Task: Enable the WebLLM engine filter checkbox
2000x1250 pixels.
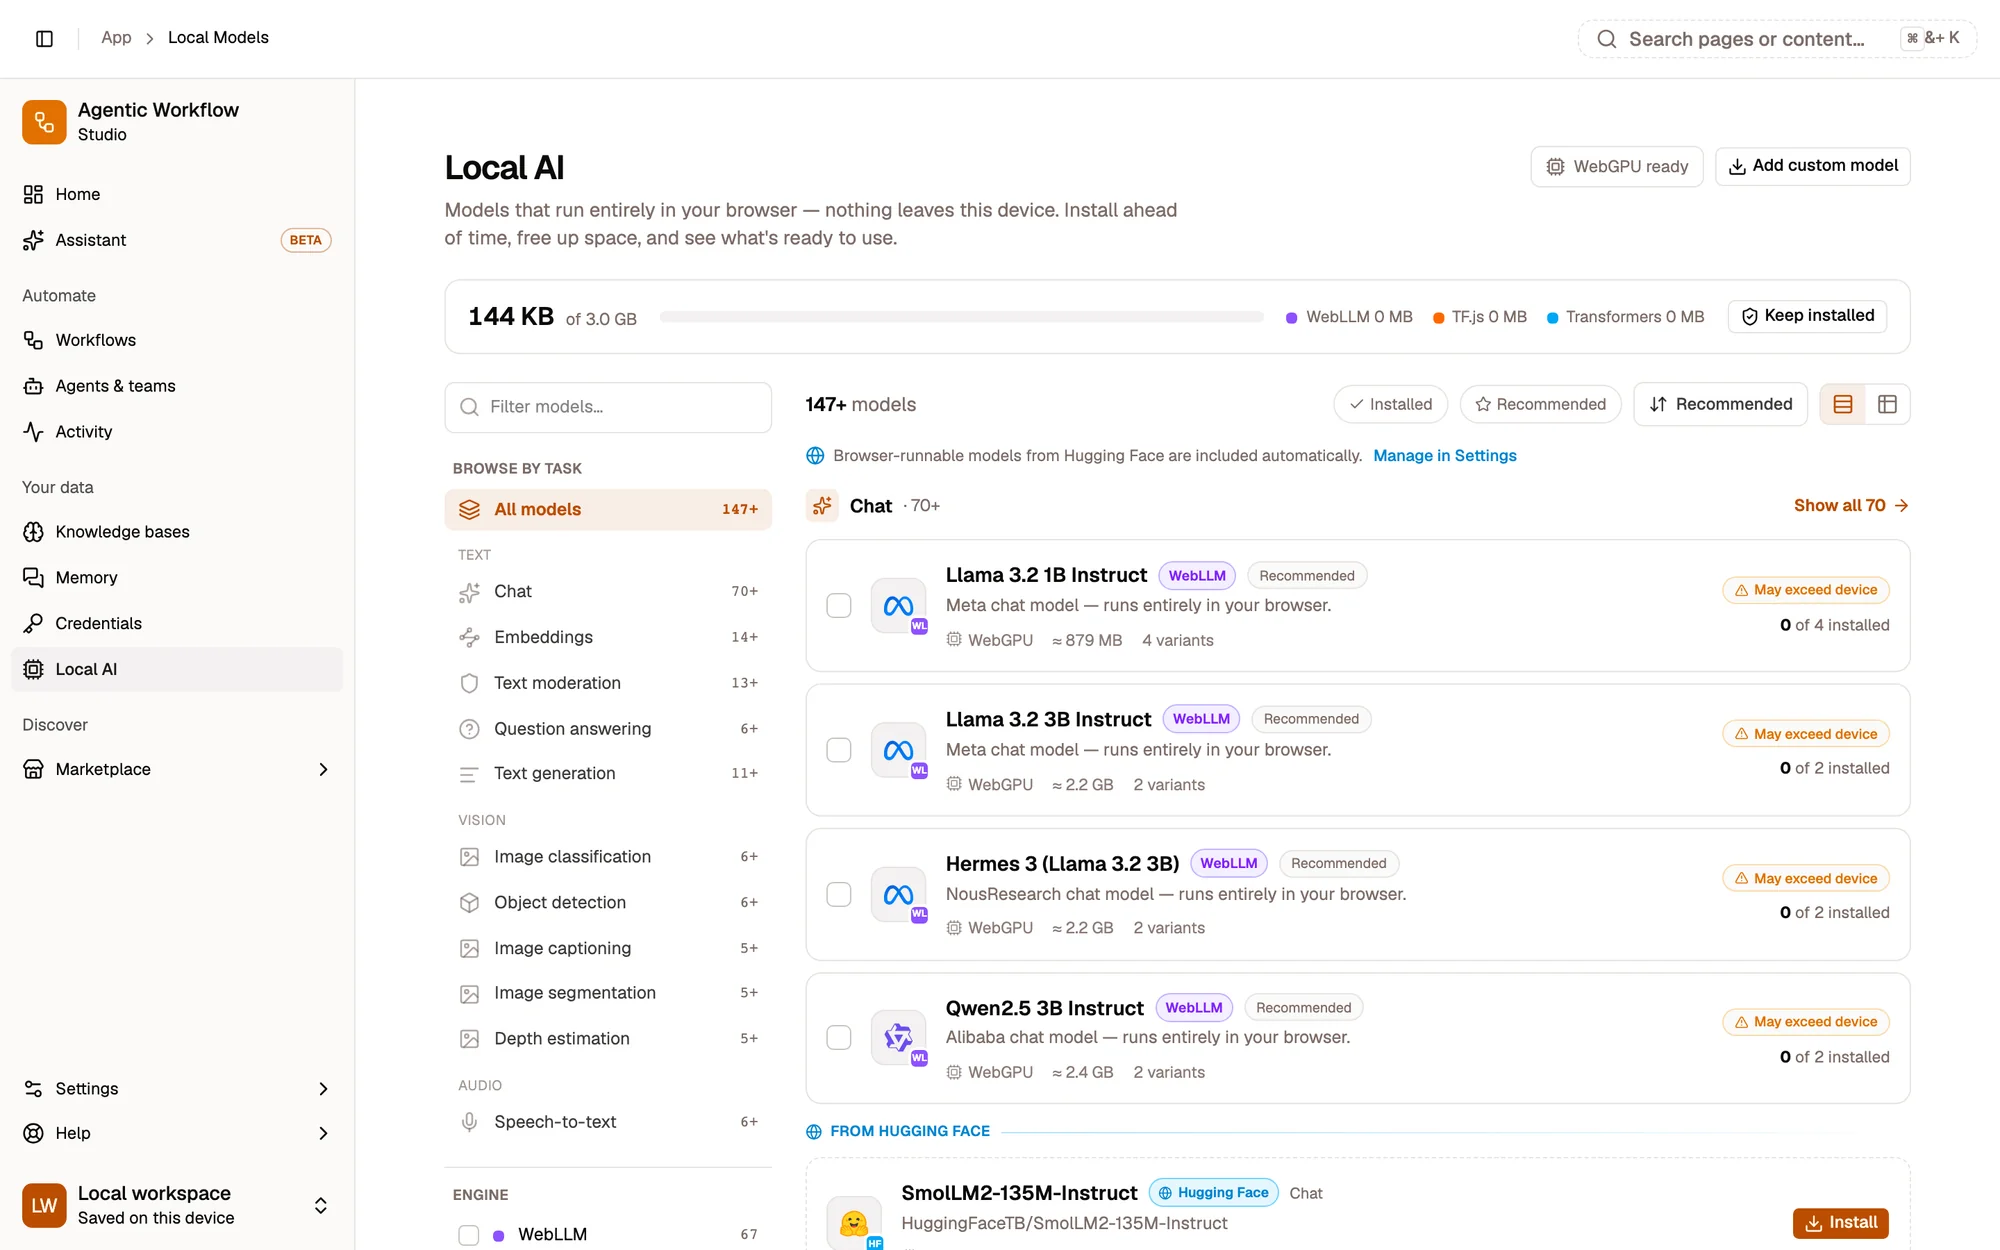Action: pos(468,1235)
